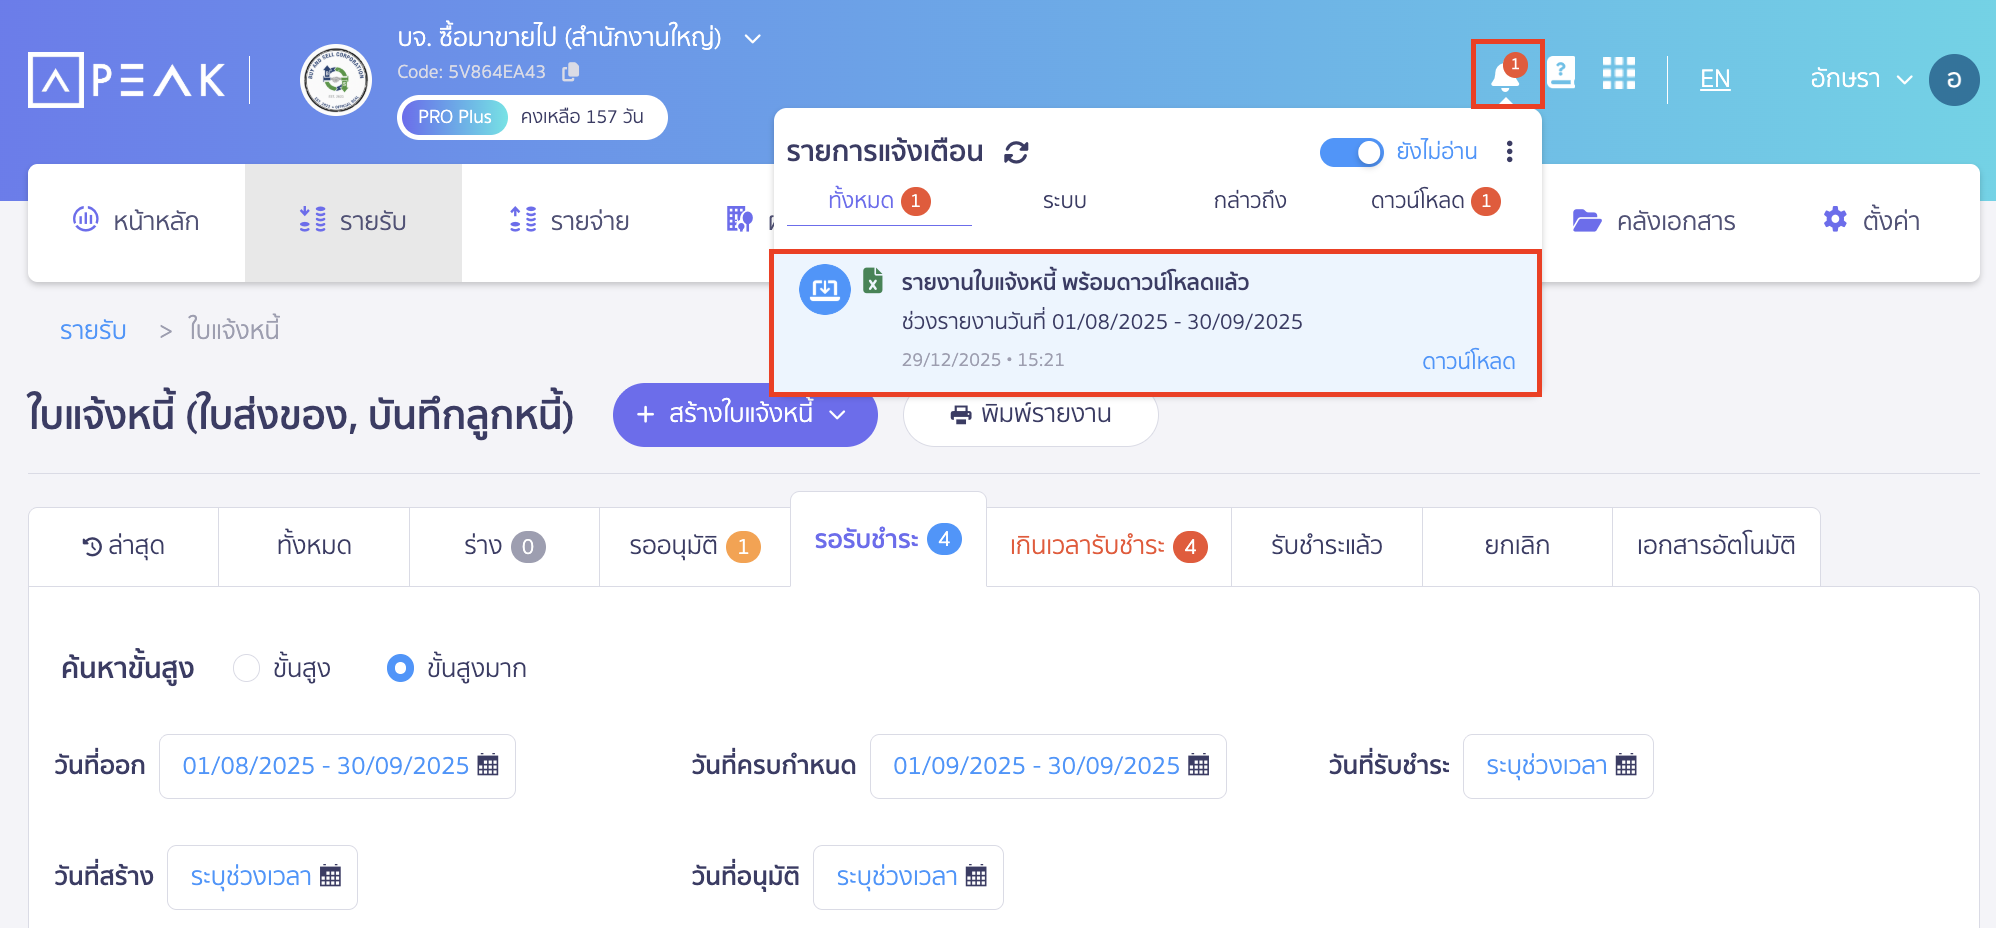Viewport: 1996px width, 928px height.
Task: Click the help question mark icon
Action: [1561, 72]
